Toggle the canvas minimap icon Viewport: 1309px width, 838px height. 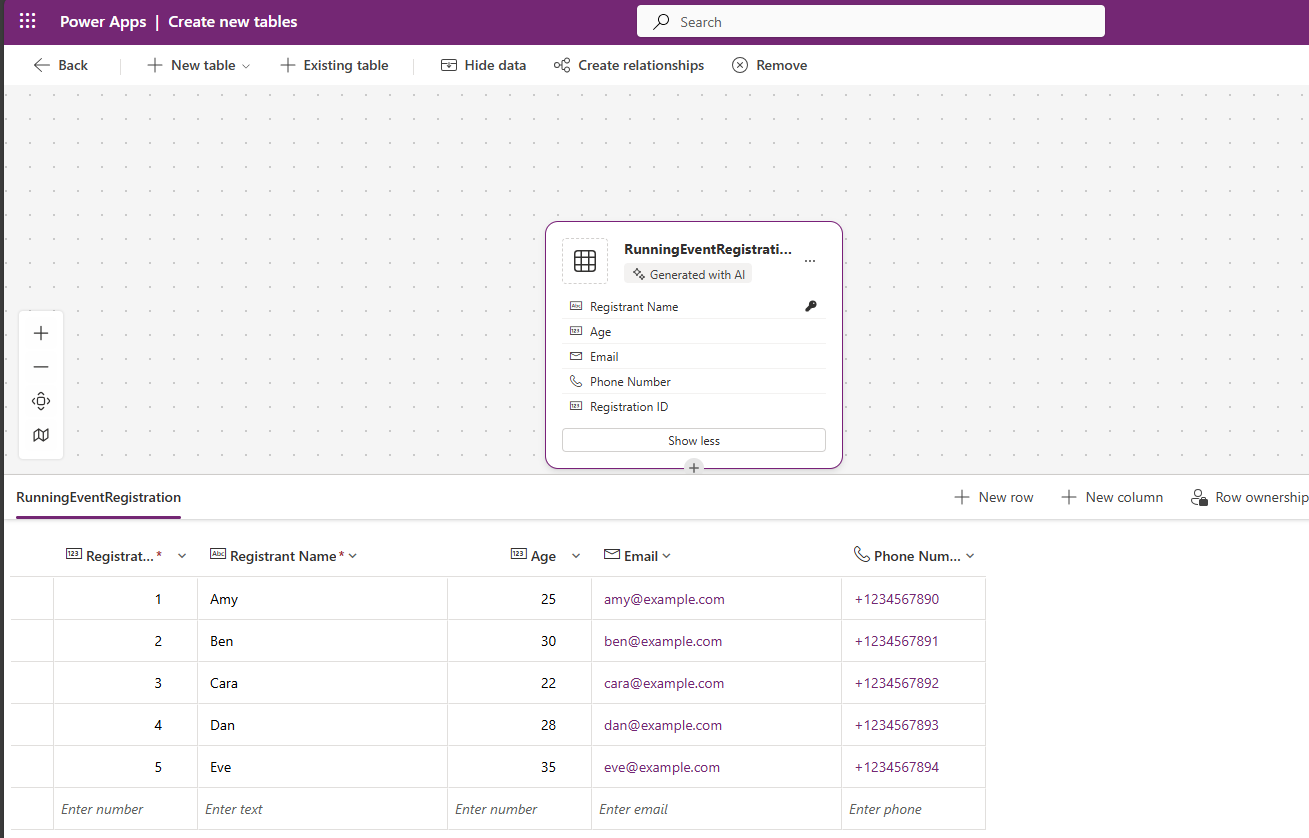pyautogui.click(x=41, y=435)
